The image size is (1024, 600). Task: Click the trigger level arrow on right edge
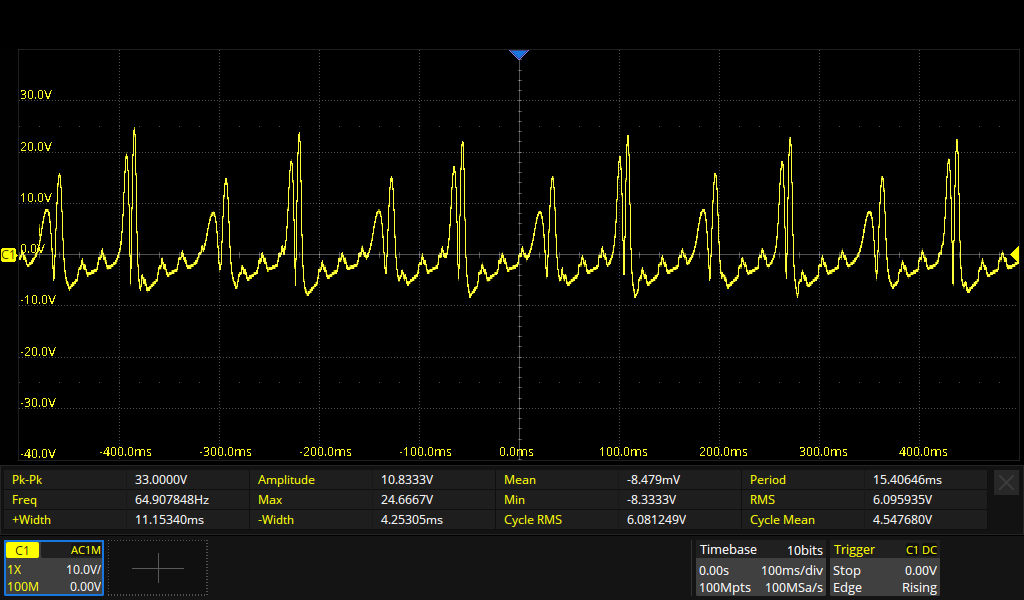[1014, 254]
